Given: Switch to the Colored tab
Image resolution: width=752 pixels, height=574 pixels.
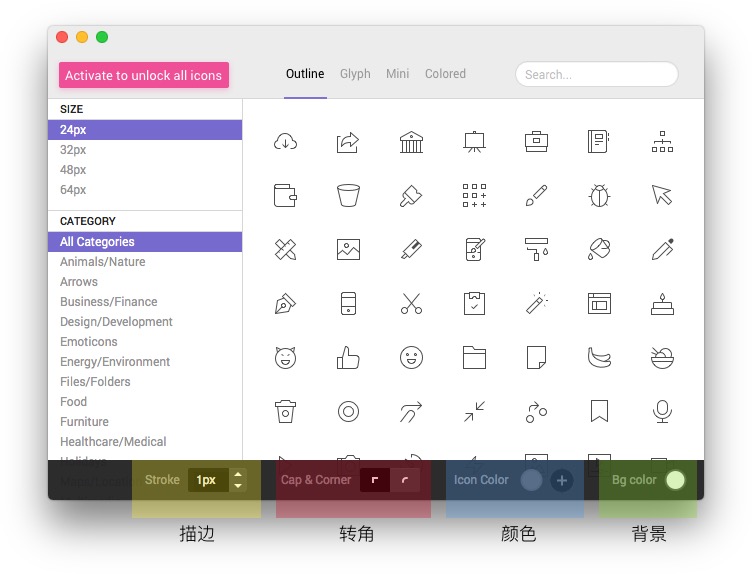Looking at the screenshot, I should coord(445,74).
